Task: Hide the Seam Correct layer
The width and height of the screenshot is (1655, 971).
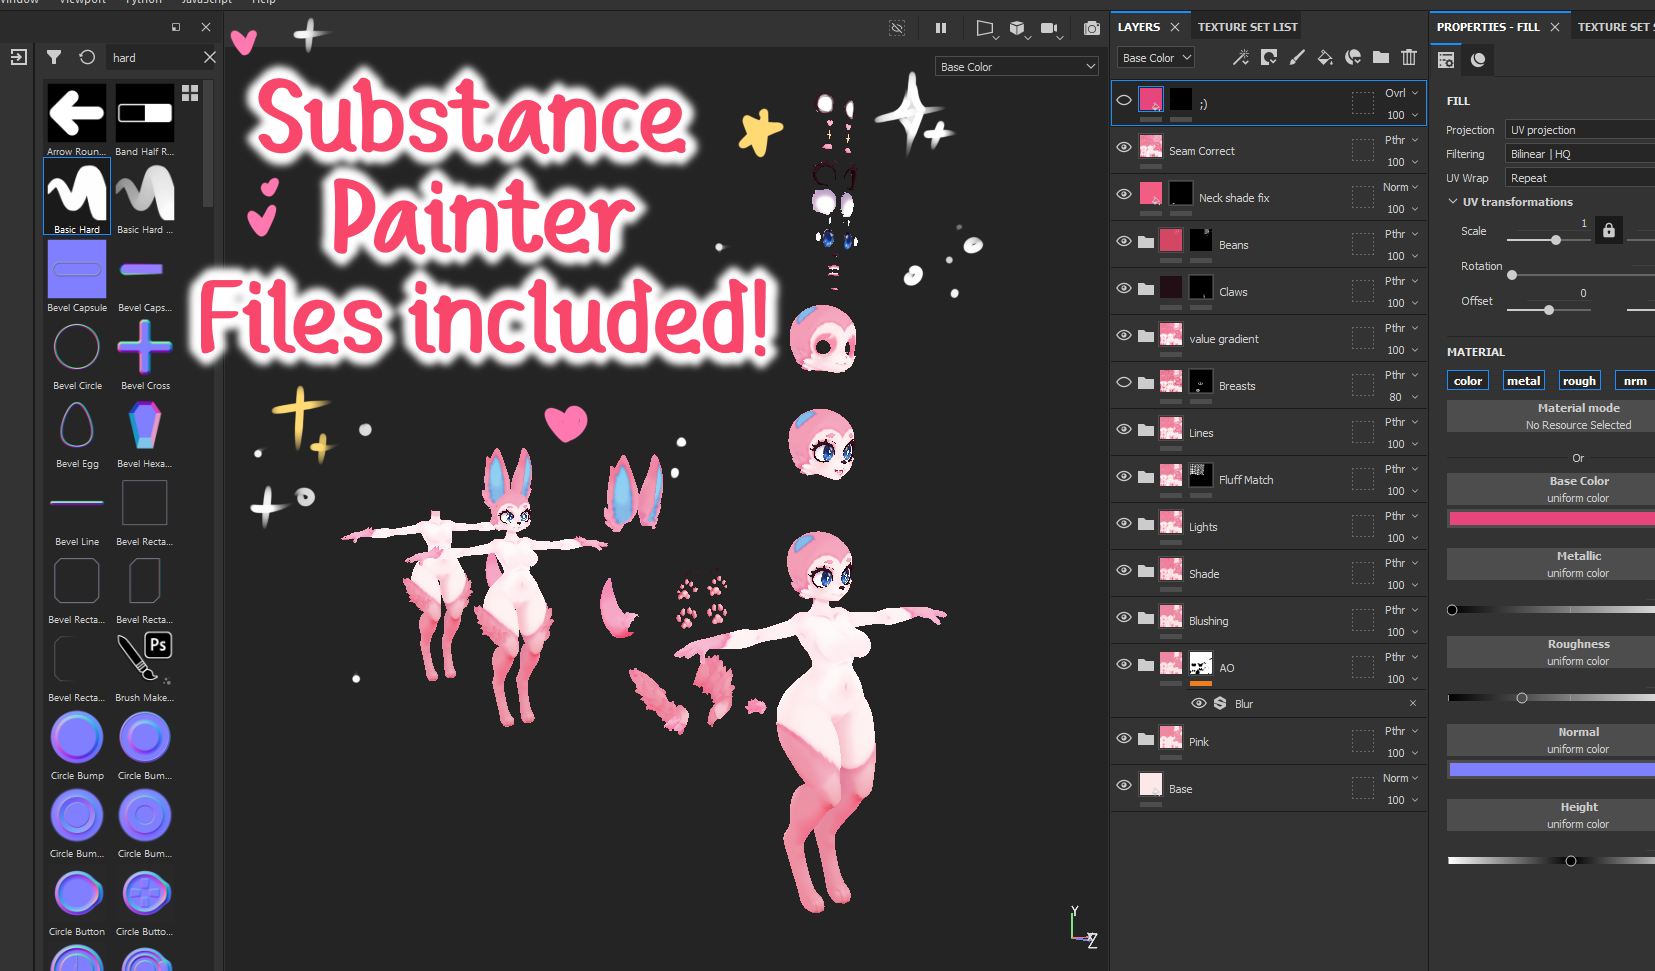Action: tap(1124, 147)
